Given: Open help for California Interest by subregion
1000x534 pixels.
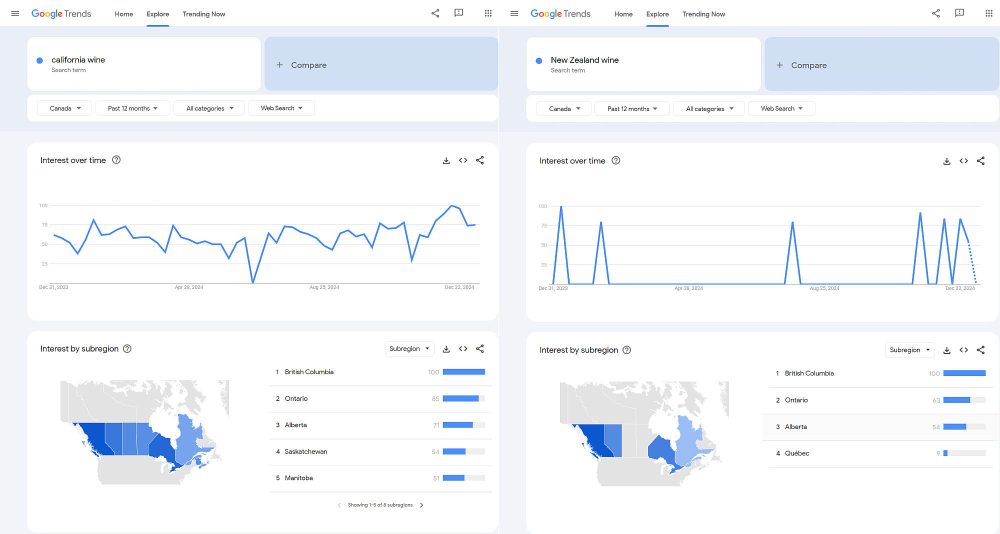Looking at the screenshot, I should [127, 349].
